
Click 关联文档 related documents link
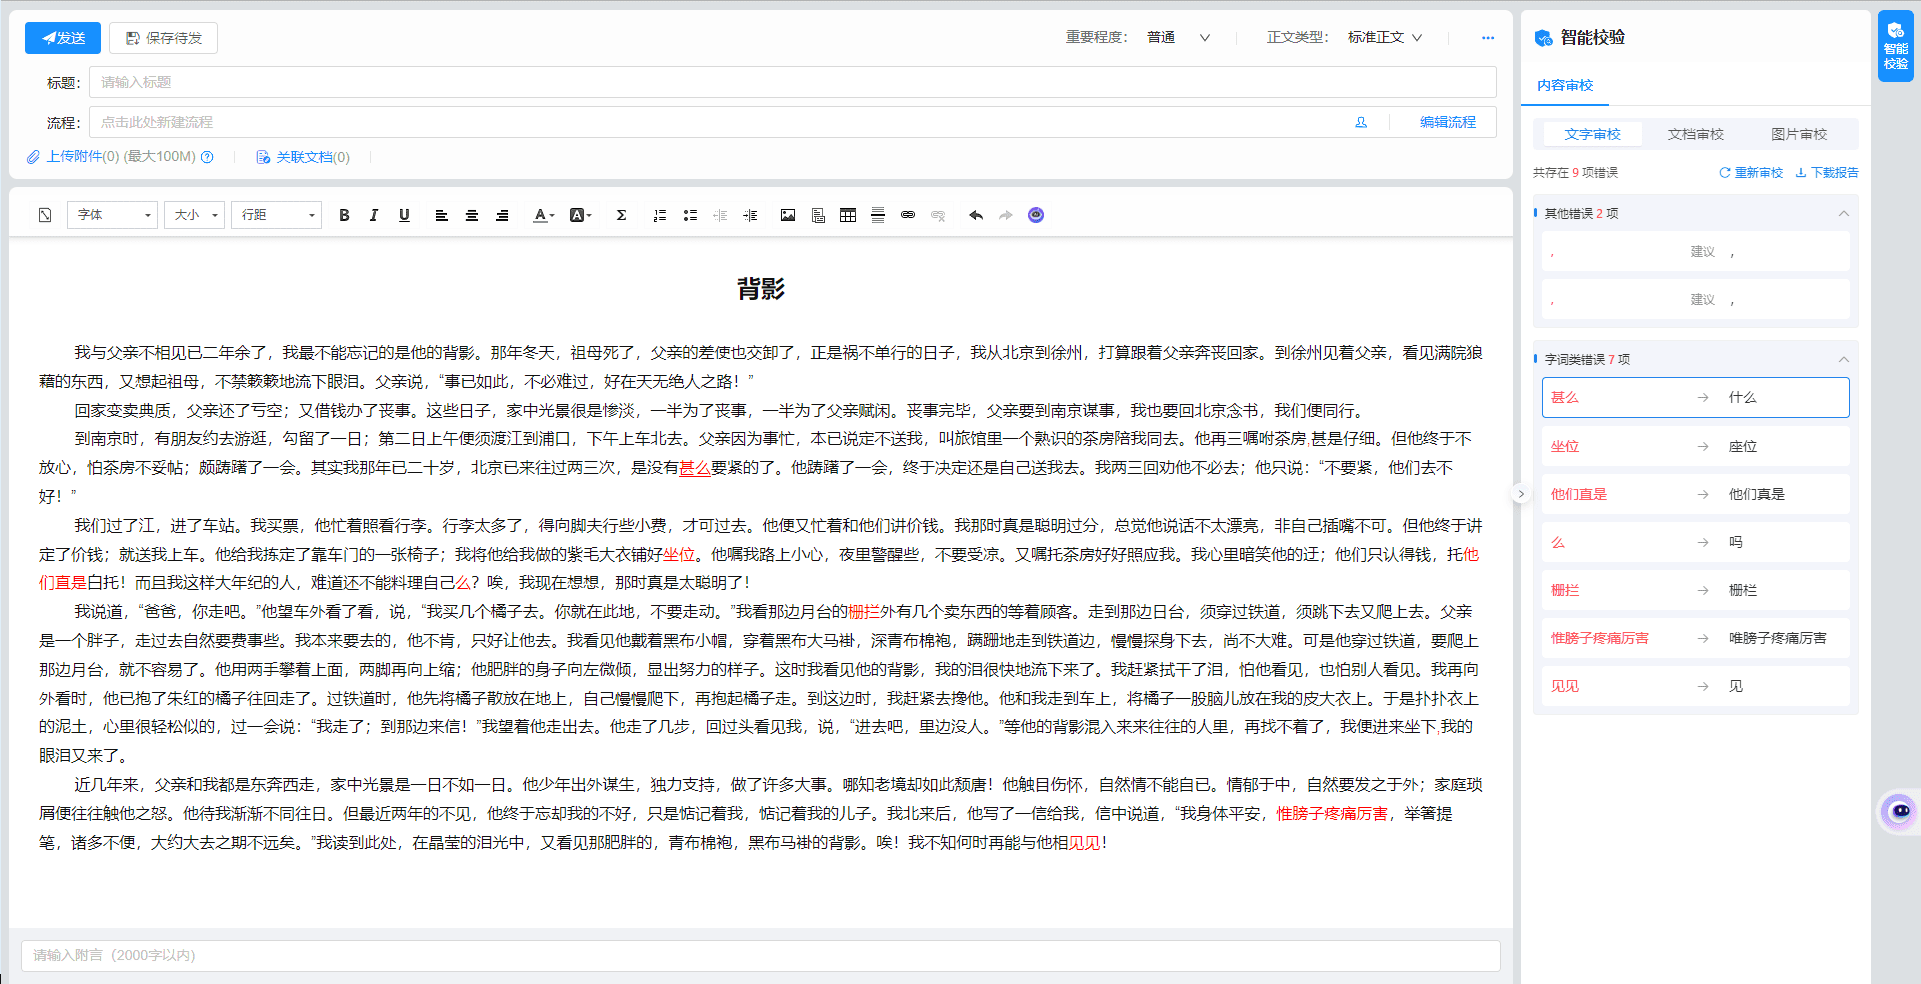[303, 157]
